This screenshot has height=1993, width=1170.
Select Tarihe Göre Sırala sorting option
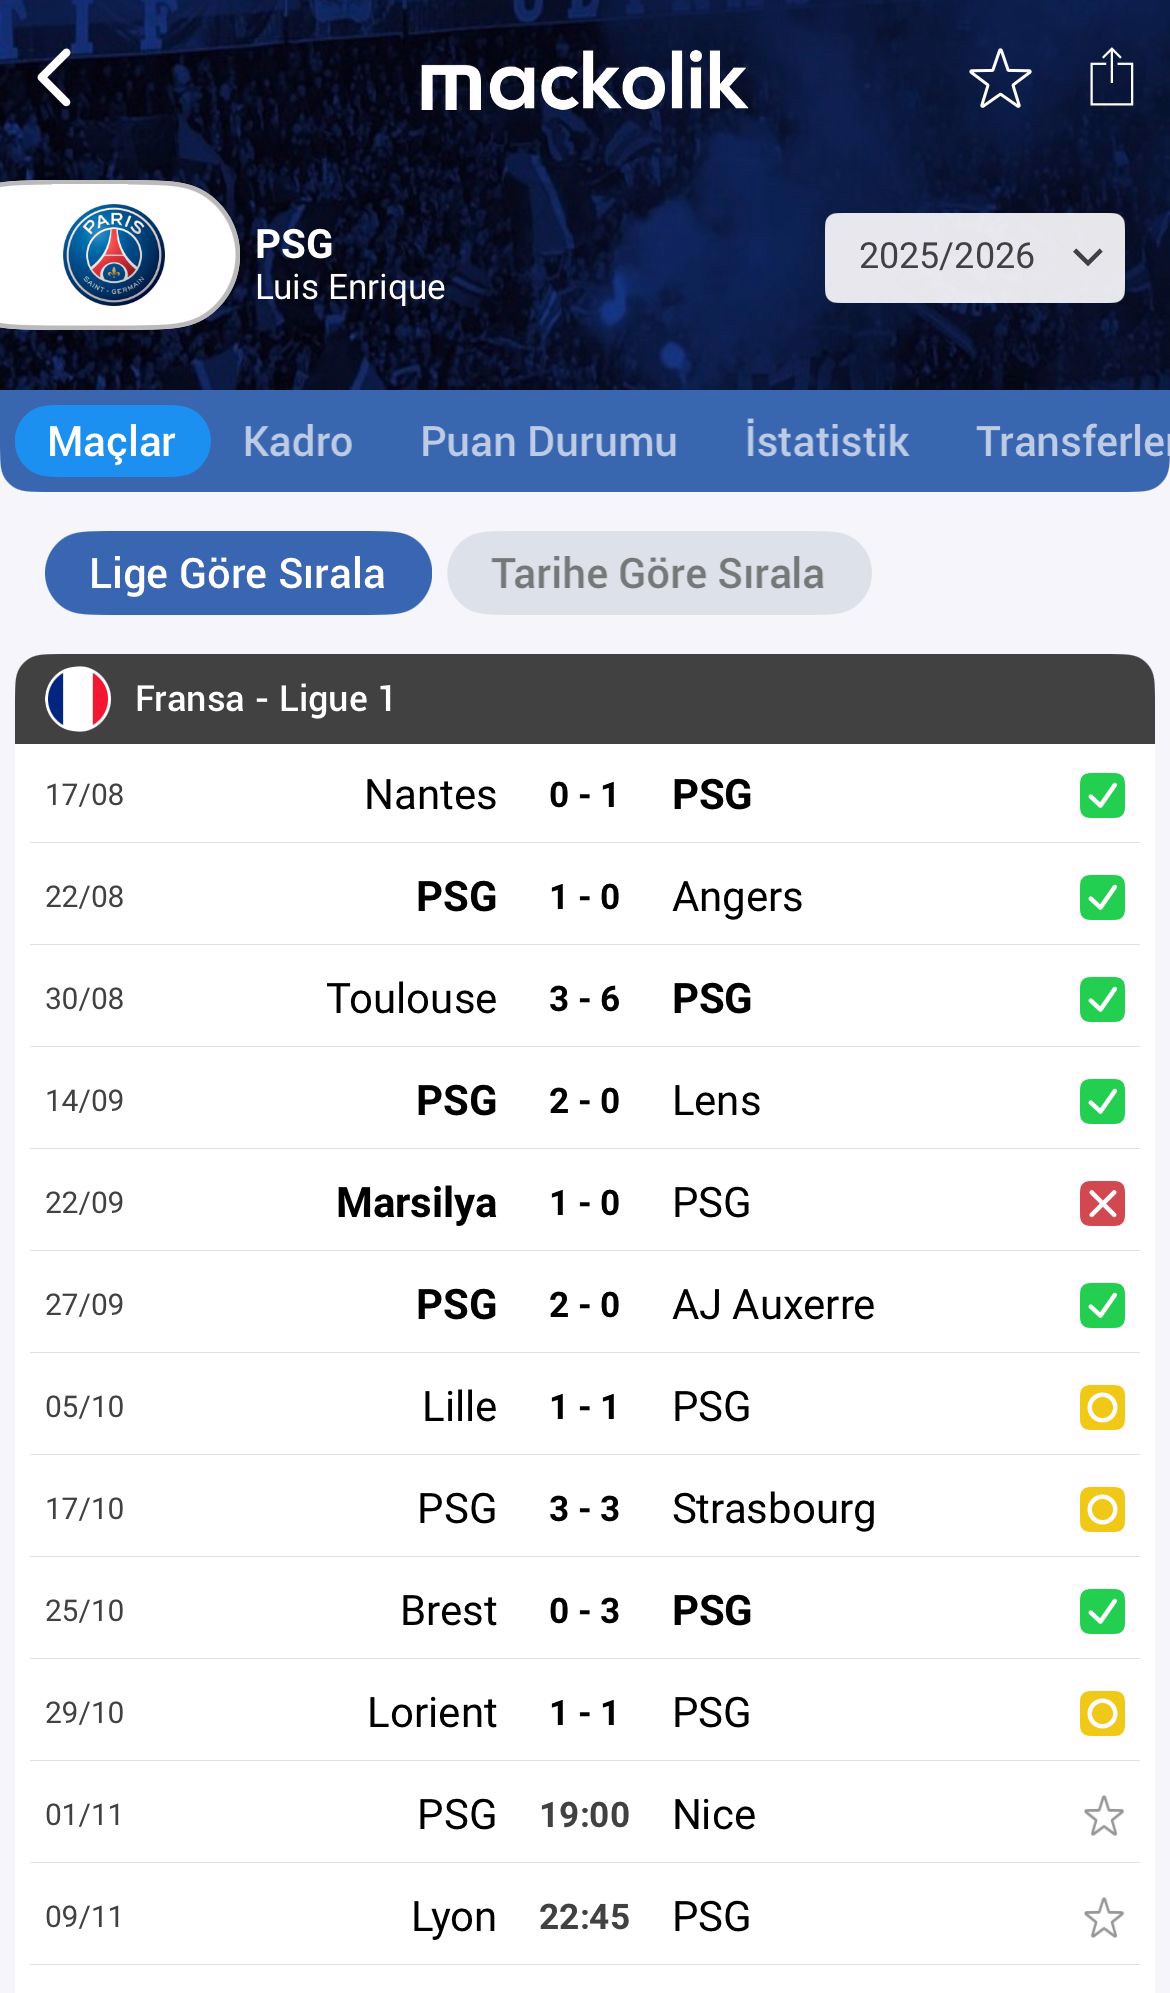coord(658,573)
